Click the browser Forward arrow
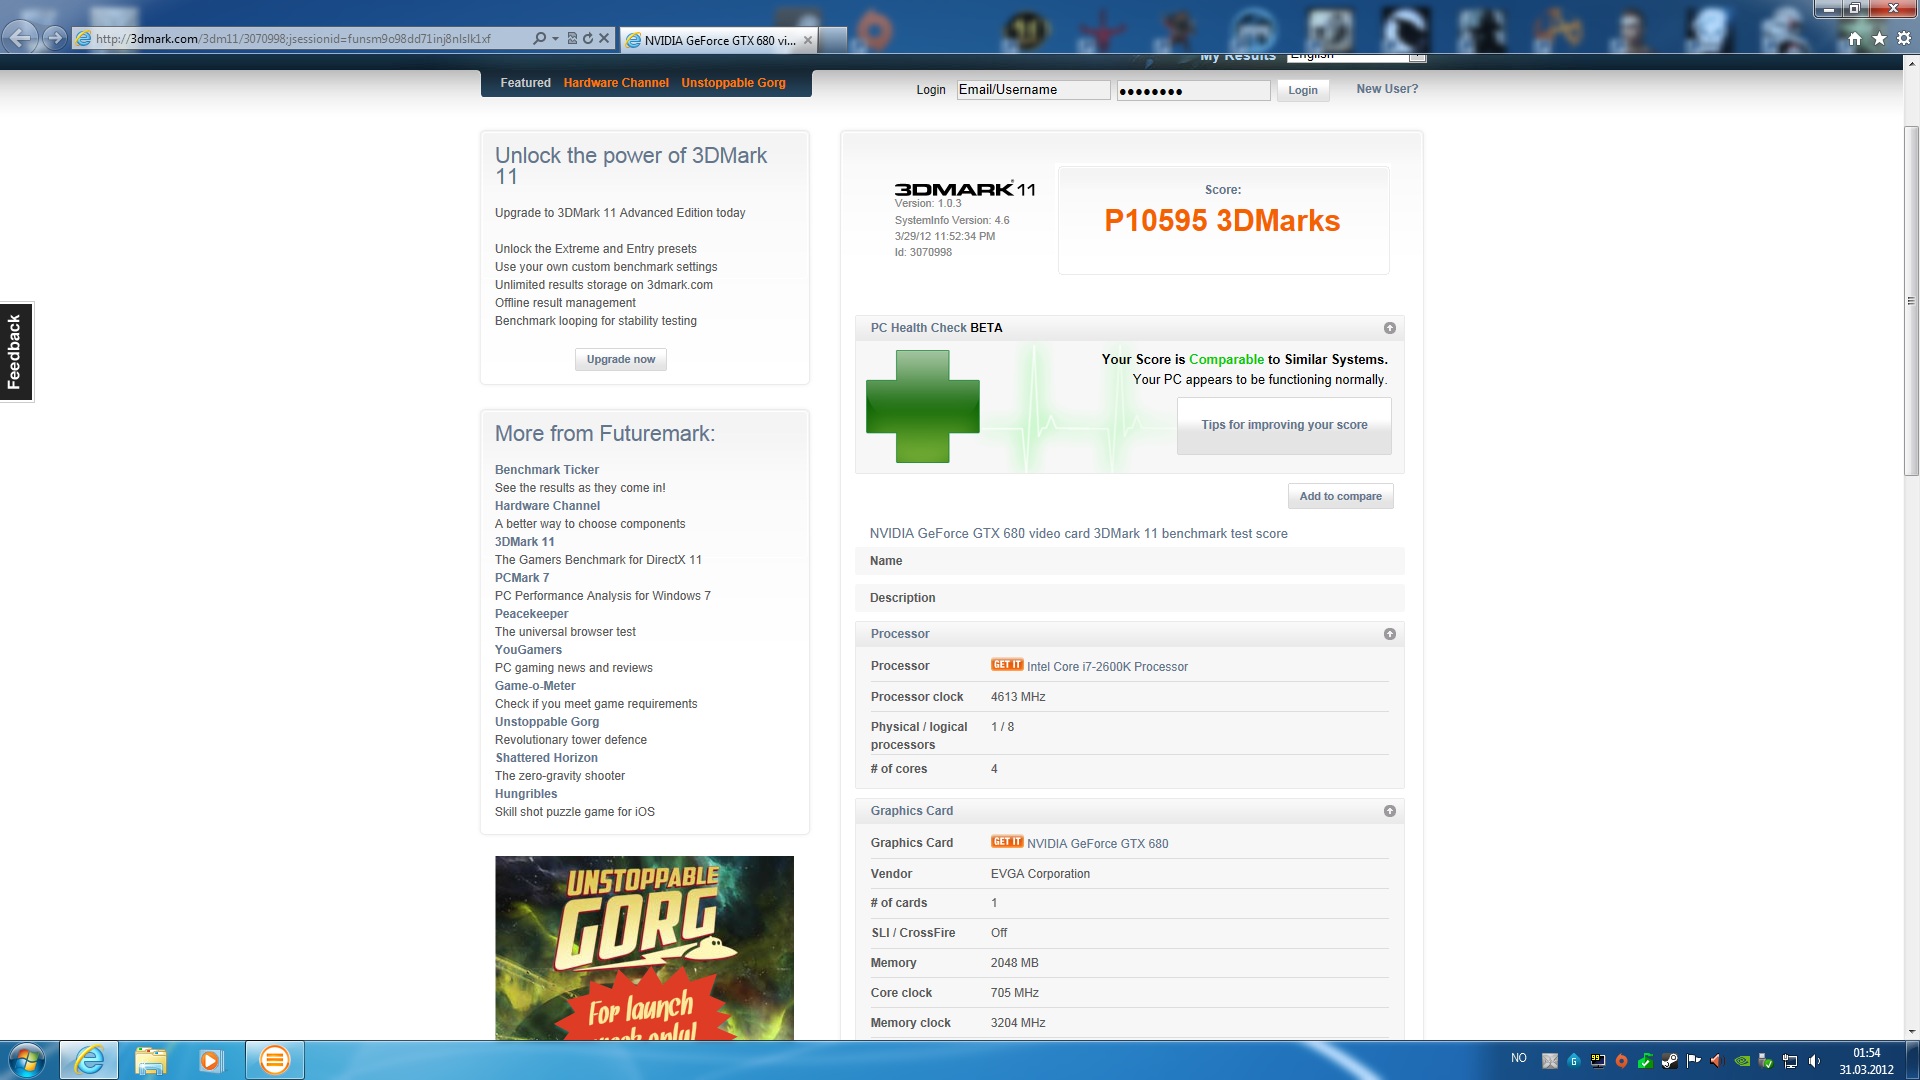The image size is (1920, 1080). [x=55, y=38]
